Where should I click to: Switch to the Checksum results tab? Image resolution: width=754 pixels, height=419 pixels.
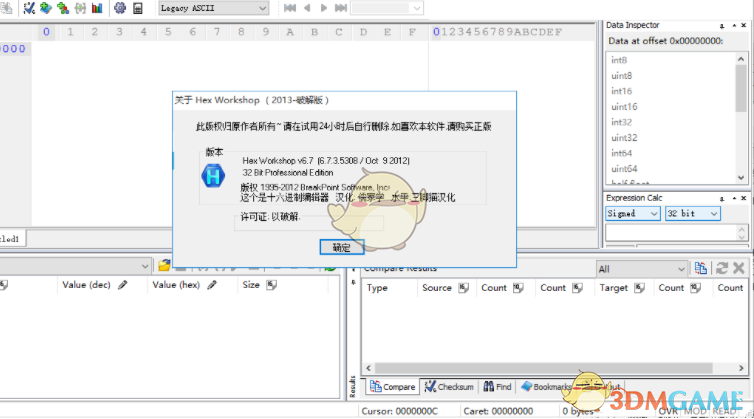(x=449, y=387)
